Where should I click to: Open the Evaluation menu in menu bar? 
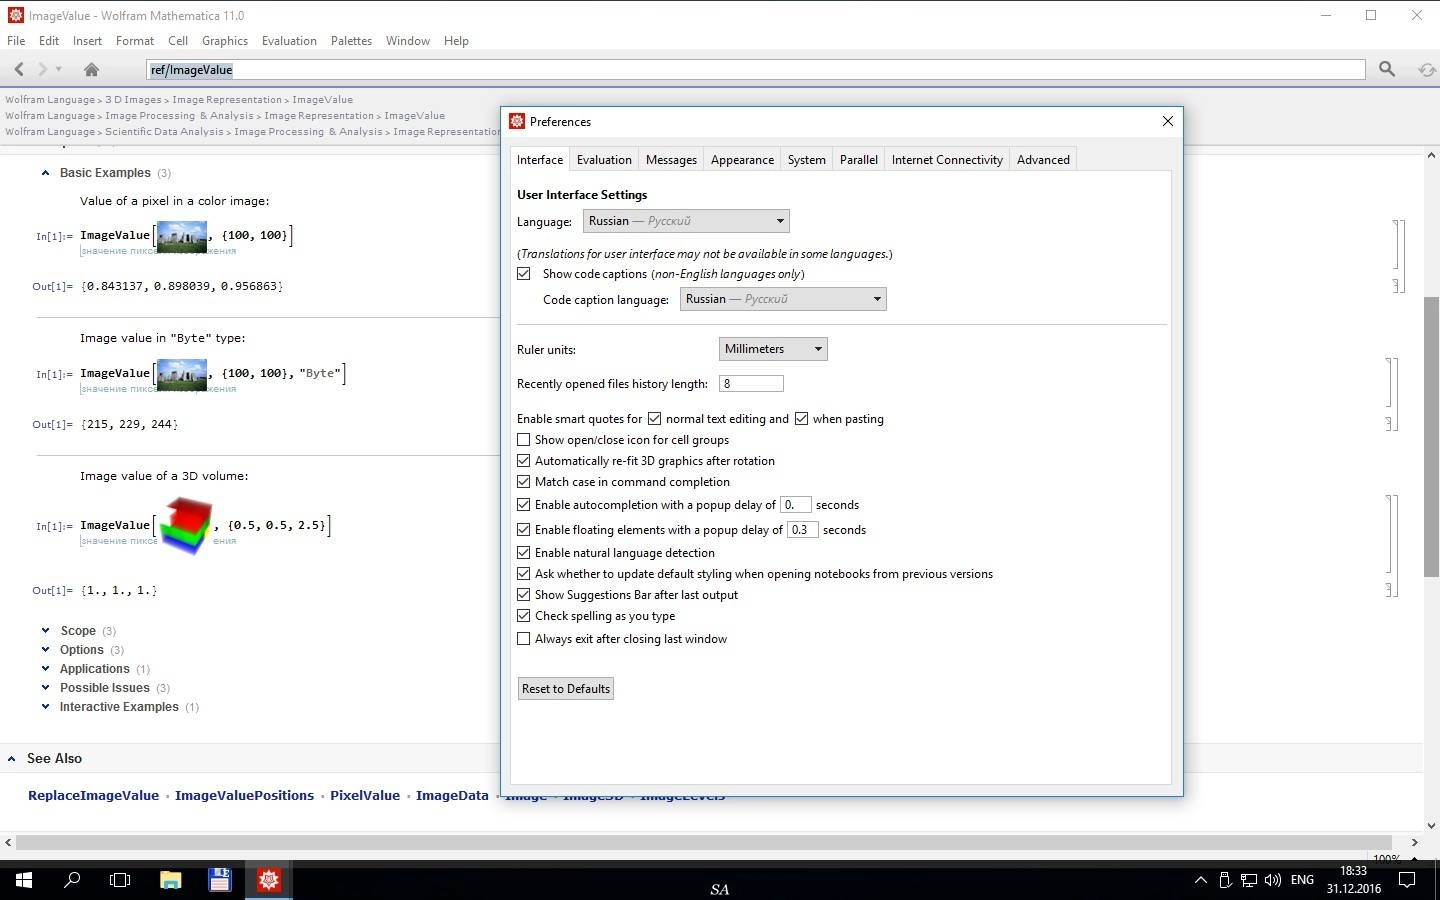coord(289,41)
